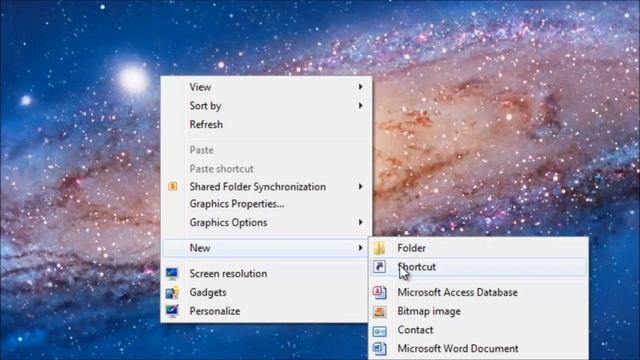The height and width of the screenshot is (360, 640).
Task: Click the greyed Paste entry
Action: [x=266, y=150]
